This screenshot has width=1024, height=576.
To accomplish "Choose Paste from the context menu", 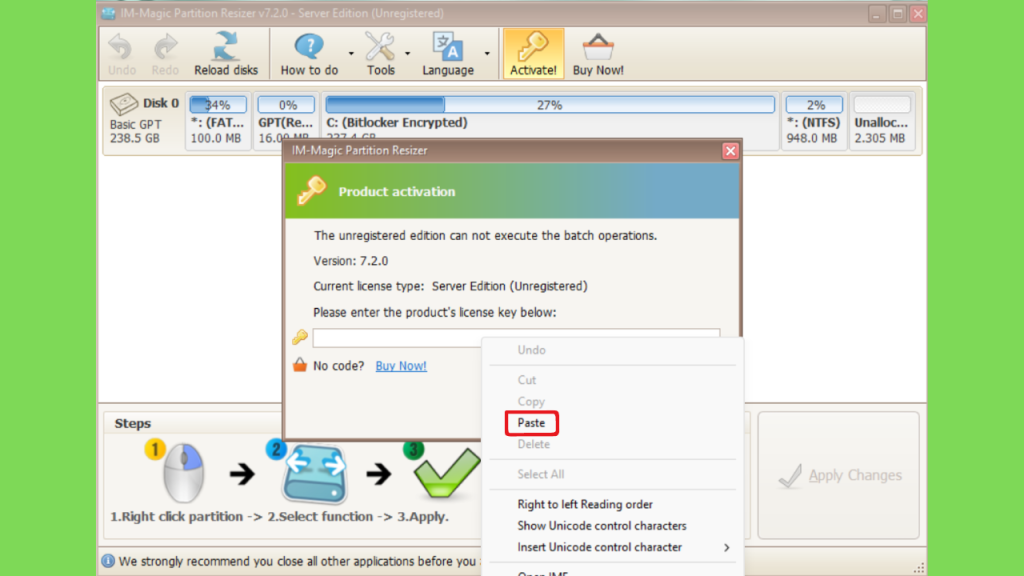I will (x=531, y=423).
